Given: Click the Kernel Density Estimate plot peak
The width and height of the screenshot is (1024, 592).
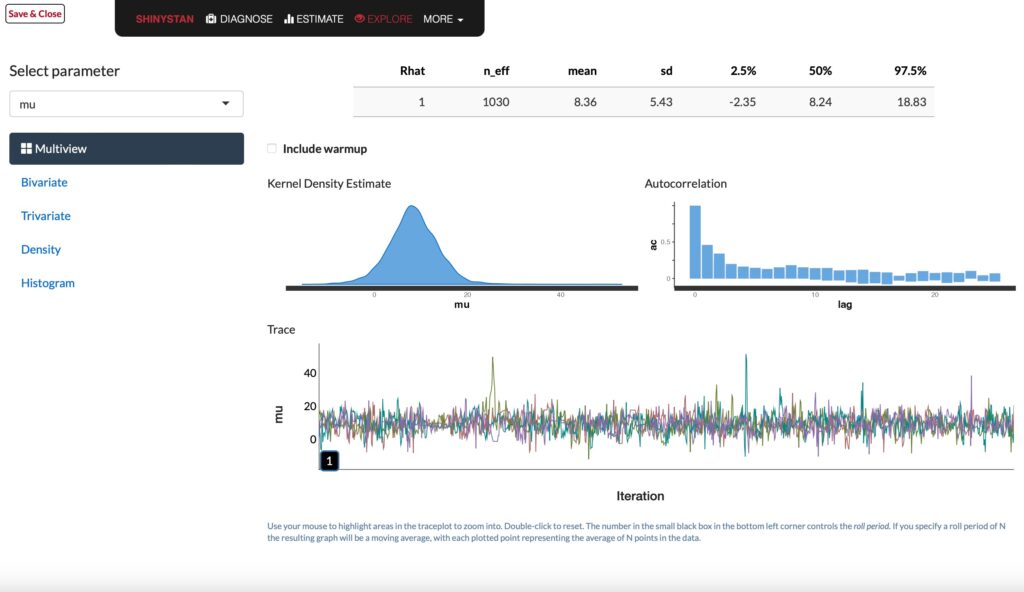Looking at the screenshot, I should pyautogui.click(x=410, y=208).
